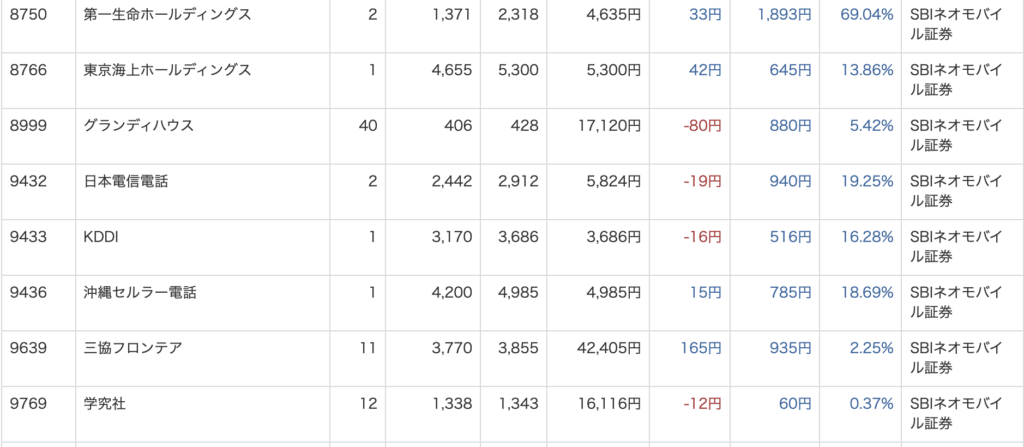Click stock code 8750 cell
The height and width of the screenshot is (447, 1024).
pyautogui.click(x=28, y=14)
